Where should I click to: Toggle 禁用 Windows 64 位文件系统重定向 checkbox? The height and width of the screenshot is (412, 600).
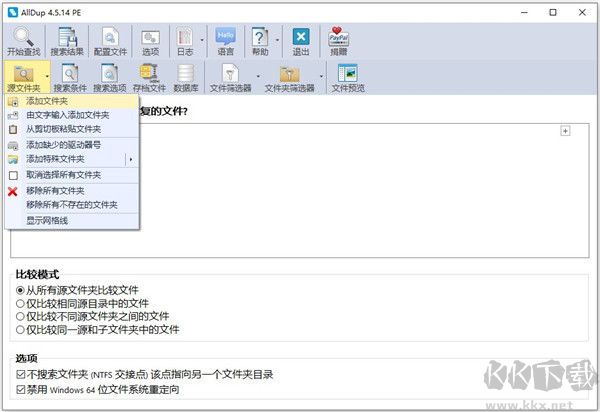click(x=21, y=389)
